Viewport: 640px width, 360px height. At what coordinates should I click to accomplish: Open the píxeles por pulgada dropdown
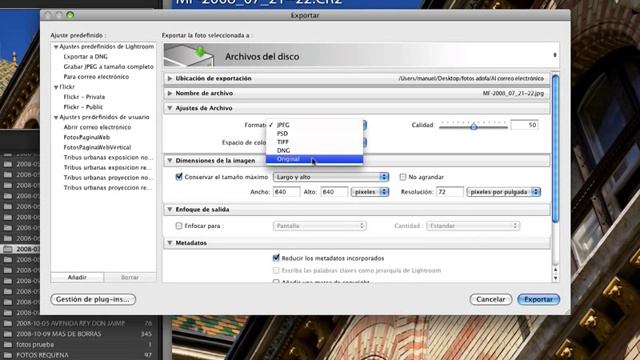tap(504, 191)
